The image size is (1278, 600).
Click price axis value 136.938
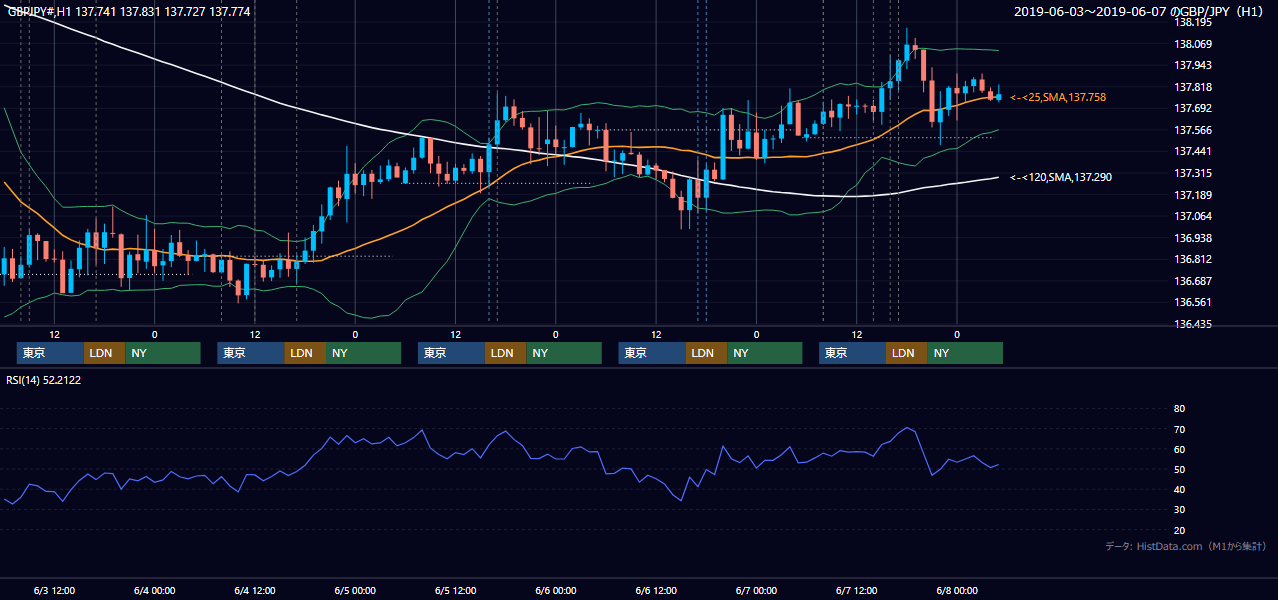[x=1193, y=238]
